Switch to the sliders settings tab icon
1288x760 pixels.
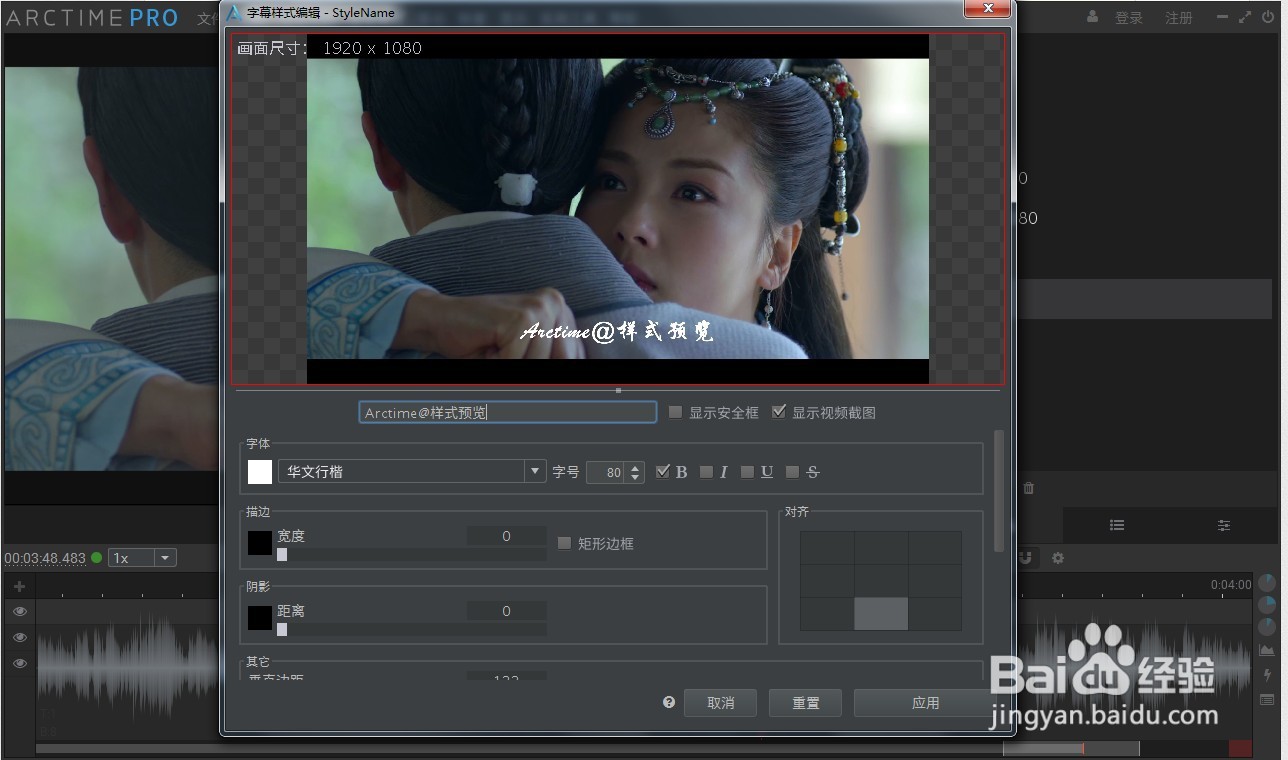point(1224,525)
